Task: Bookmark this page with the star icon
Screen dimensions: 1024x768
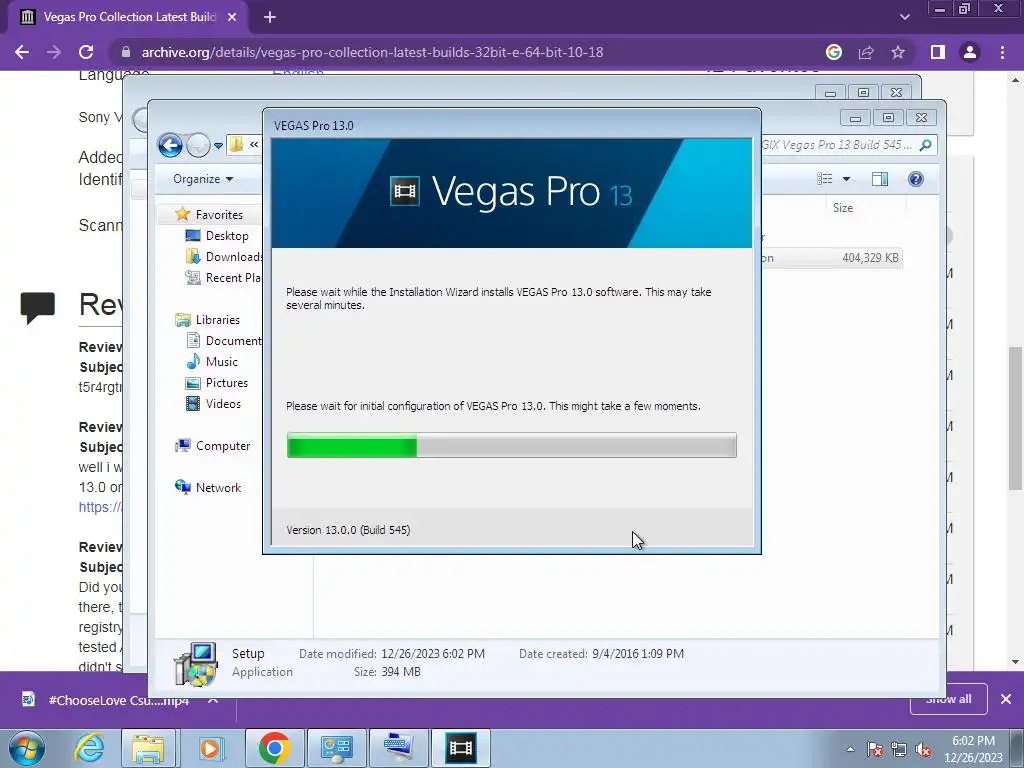Action: (898, 52)
